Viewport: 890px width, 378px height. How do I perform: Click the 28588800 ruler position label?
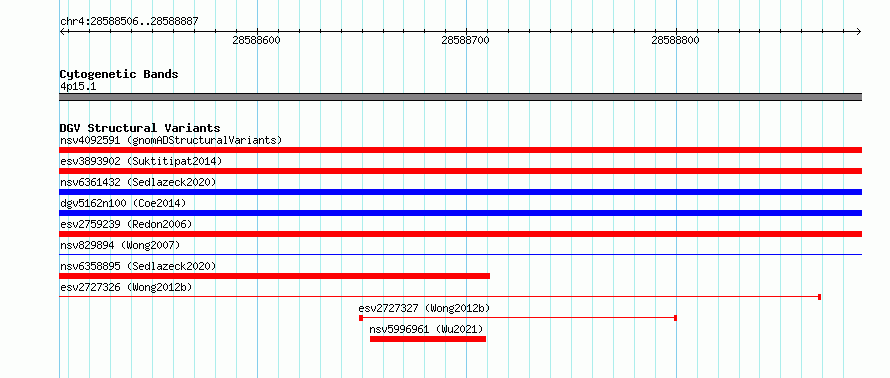tap(675, 40)
